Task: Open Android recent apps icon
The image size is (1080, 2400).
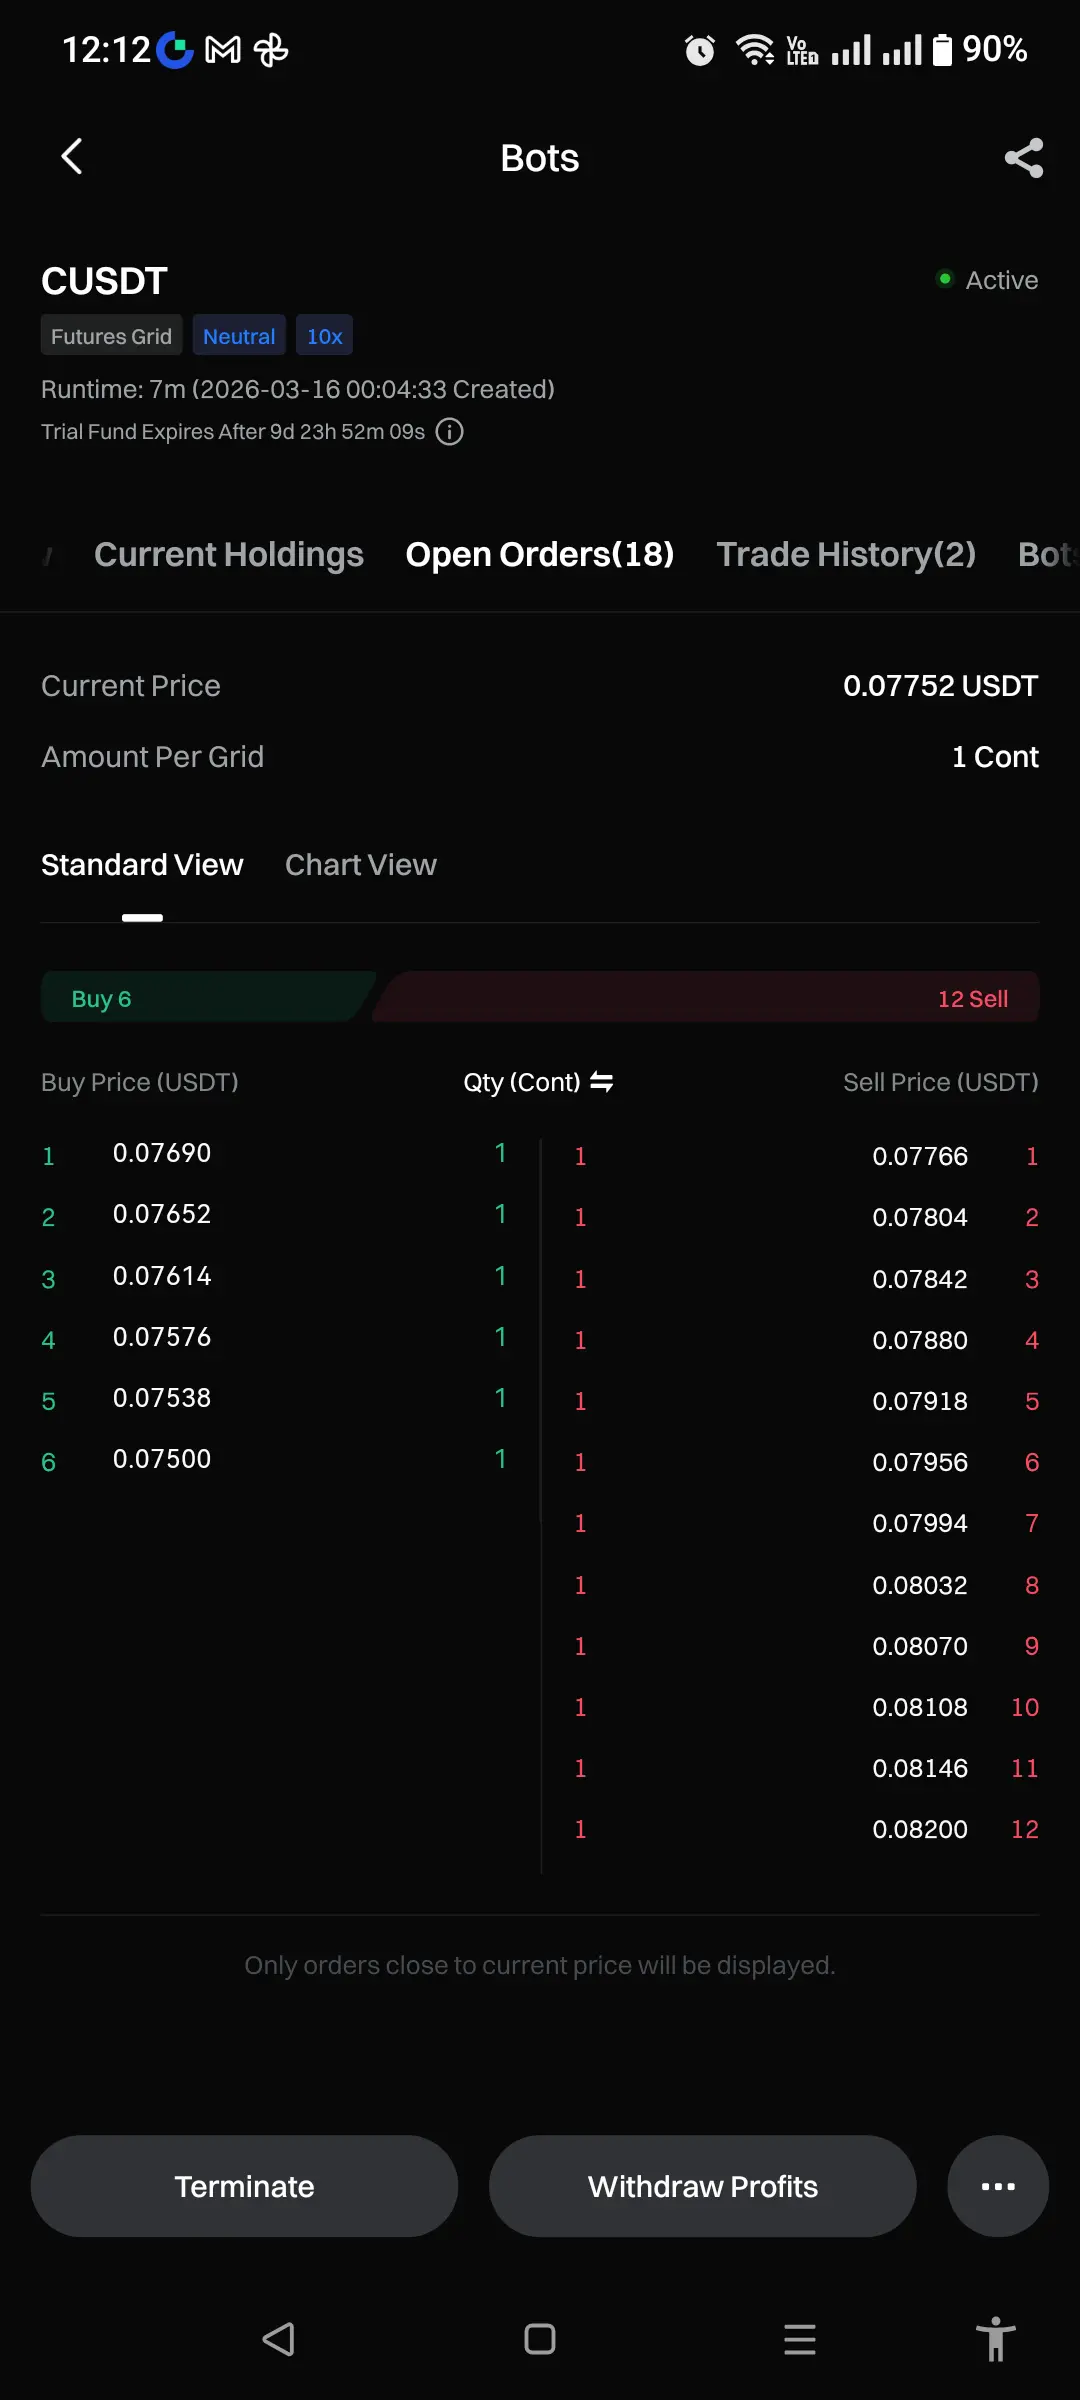Action: 799,2339
